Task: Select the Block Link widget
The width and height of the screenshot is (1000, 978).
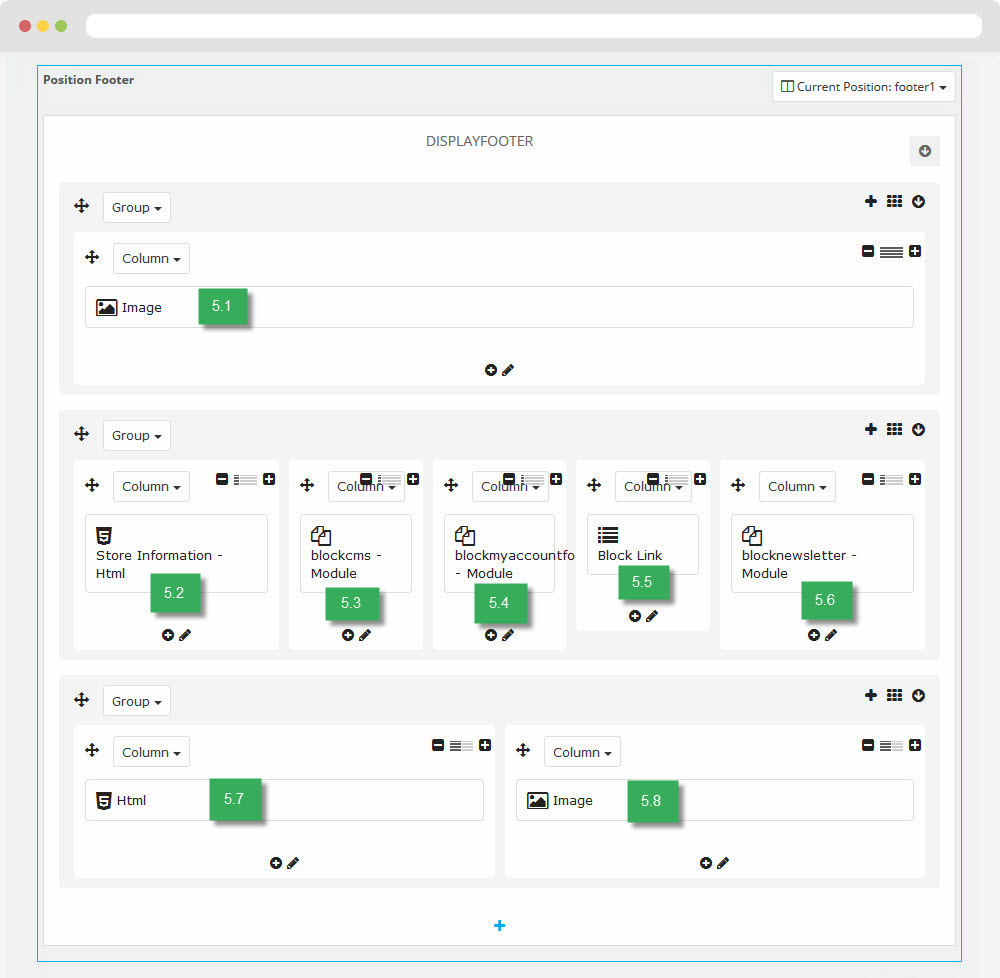Action: click(643, 544)
